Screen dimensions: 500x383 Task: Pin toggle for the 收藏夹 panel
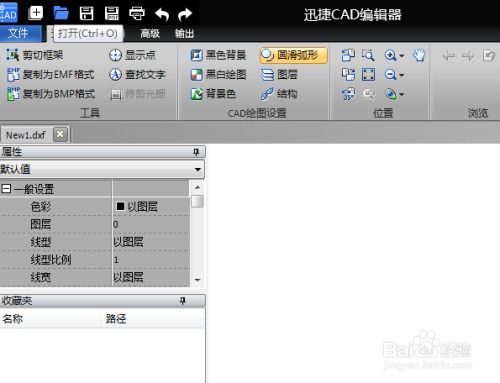[182, 301]
